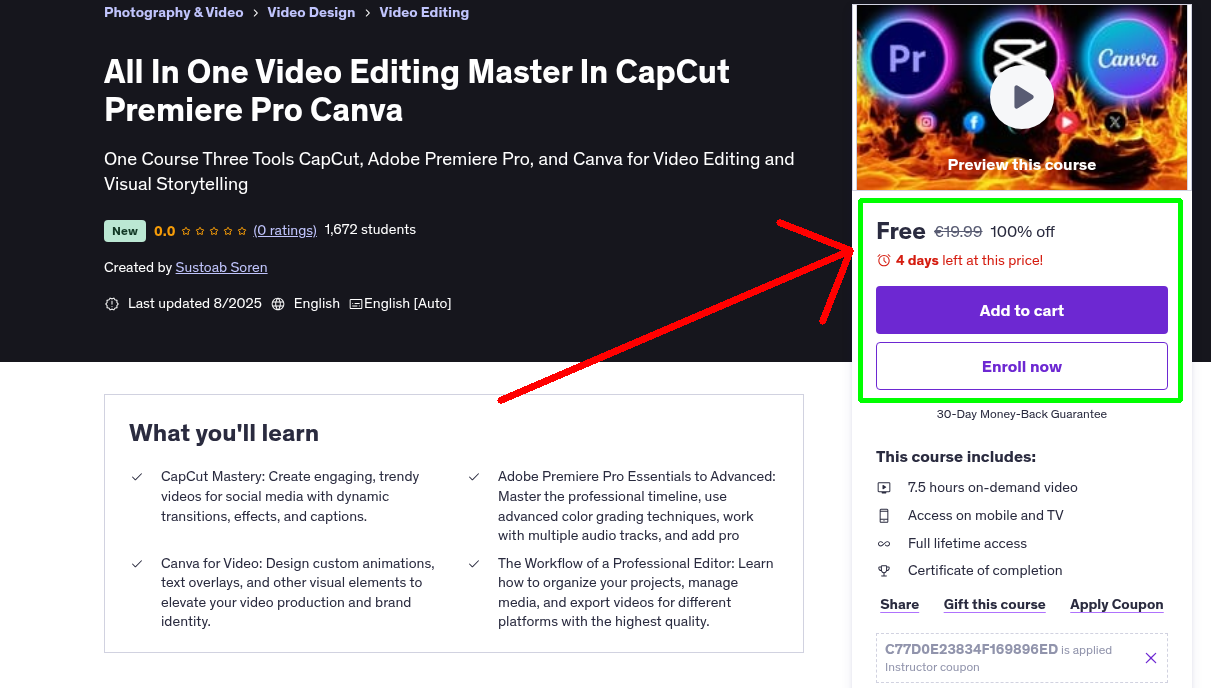
Task: Click the checkmark beside Workflow of a Professional Editor
Action: coord(474,564)
